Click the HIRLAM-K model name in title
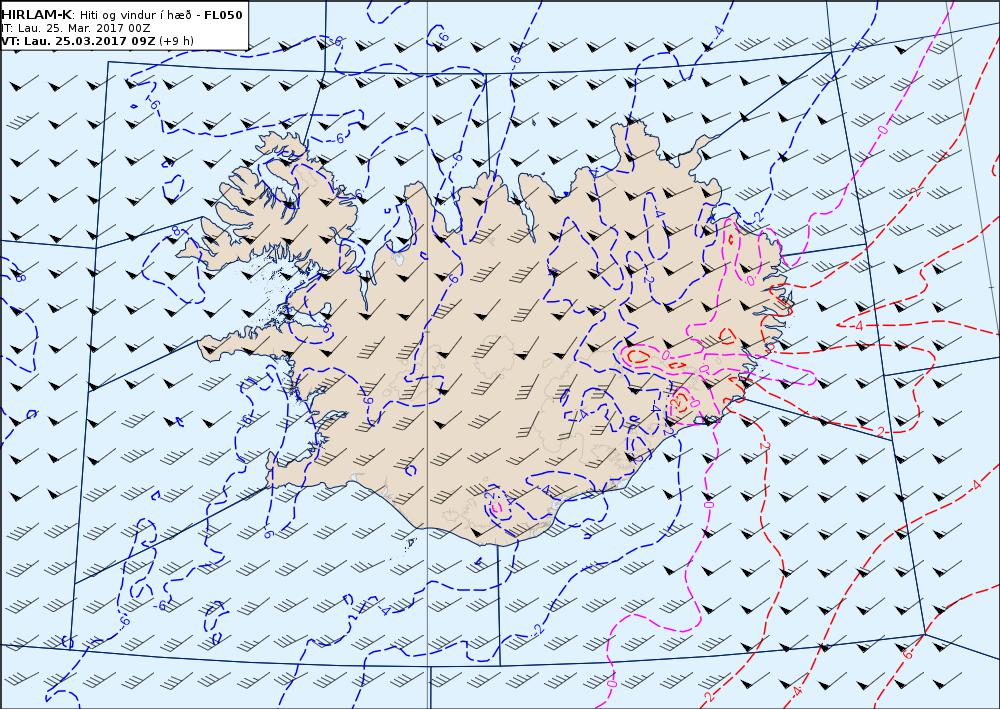Screen dimensions: 1000x709 pos(37,15)
